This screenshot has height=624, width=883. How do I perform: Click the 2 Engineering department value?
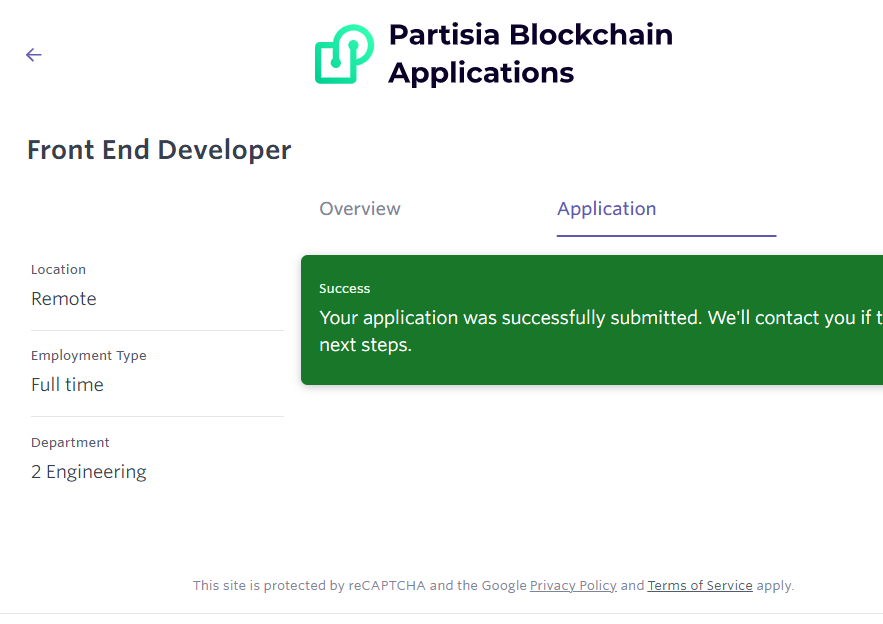(x=89, y=472)
